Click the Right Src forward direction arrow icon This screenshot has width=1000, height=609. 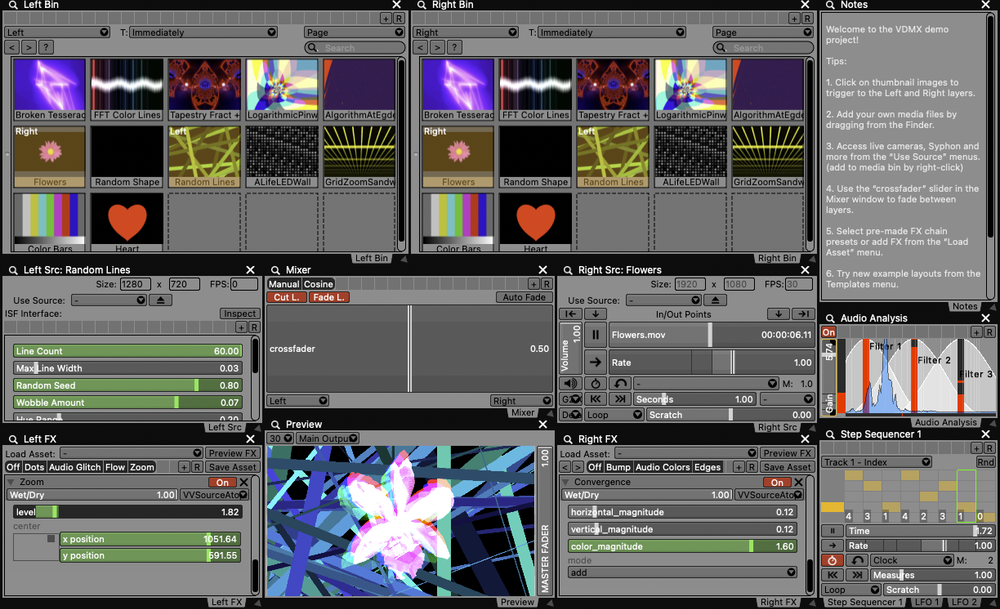click(594, 363)
